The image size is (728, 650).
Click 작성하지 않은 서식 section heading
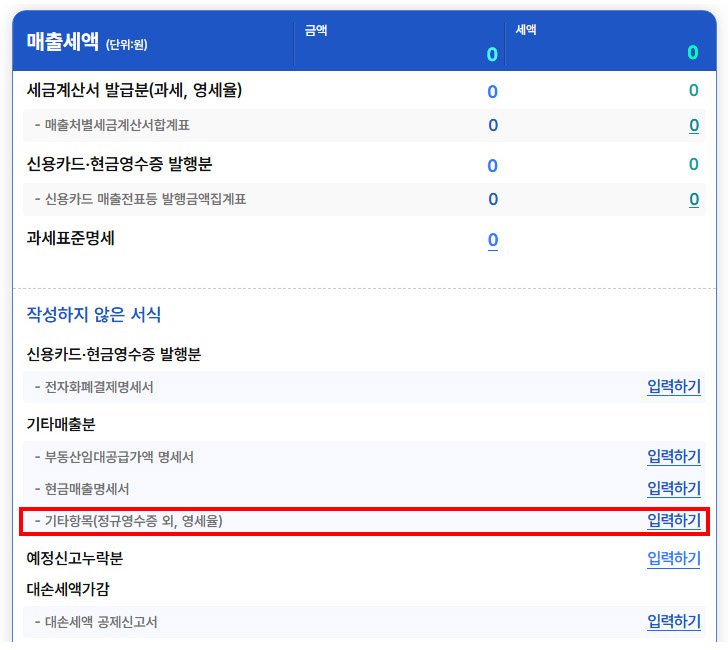93,315
